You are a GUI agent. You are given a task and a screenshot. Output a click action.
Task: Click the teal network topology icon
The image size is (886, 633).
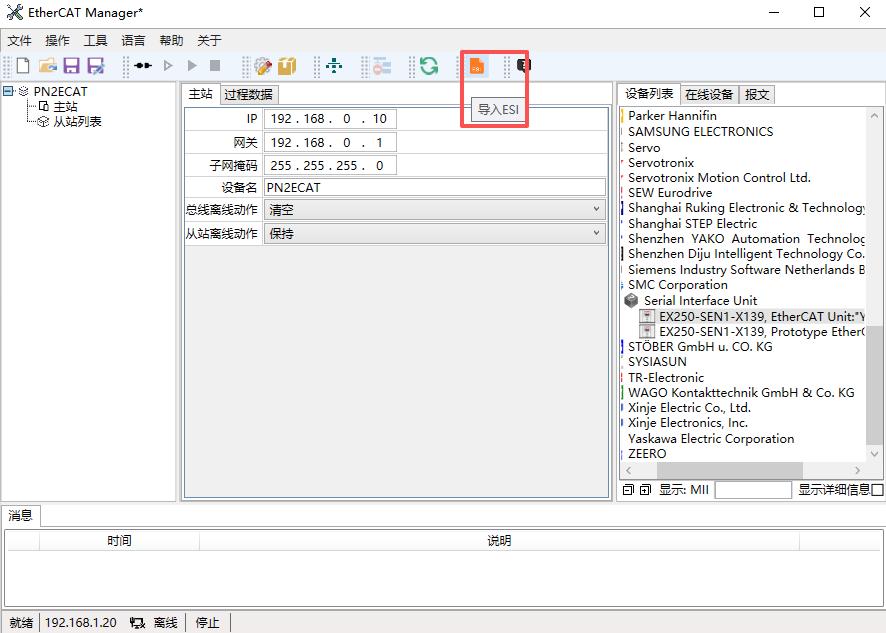click(x=334, y=66)
